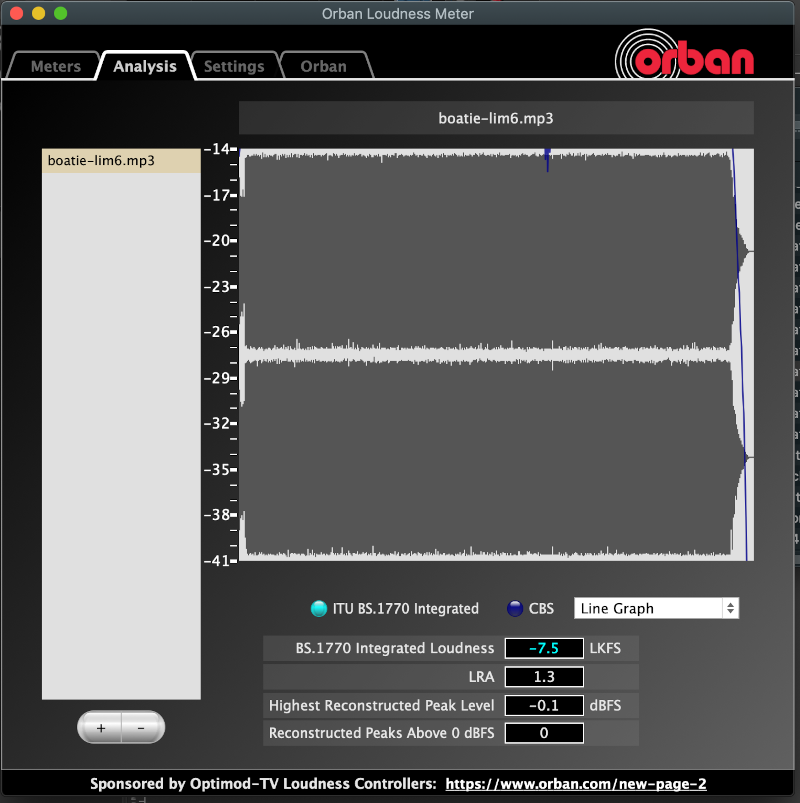Click the boatie-lim6.mp3 graph title bar
The image size is (800, 803).
pos(496,118)
